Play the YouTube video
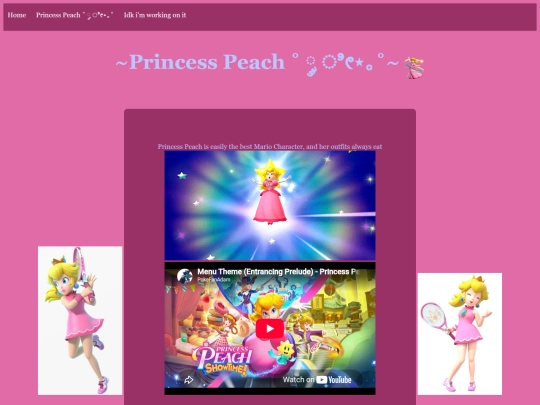The image size is (540, 405). point(270,329)
